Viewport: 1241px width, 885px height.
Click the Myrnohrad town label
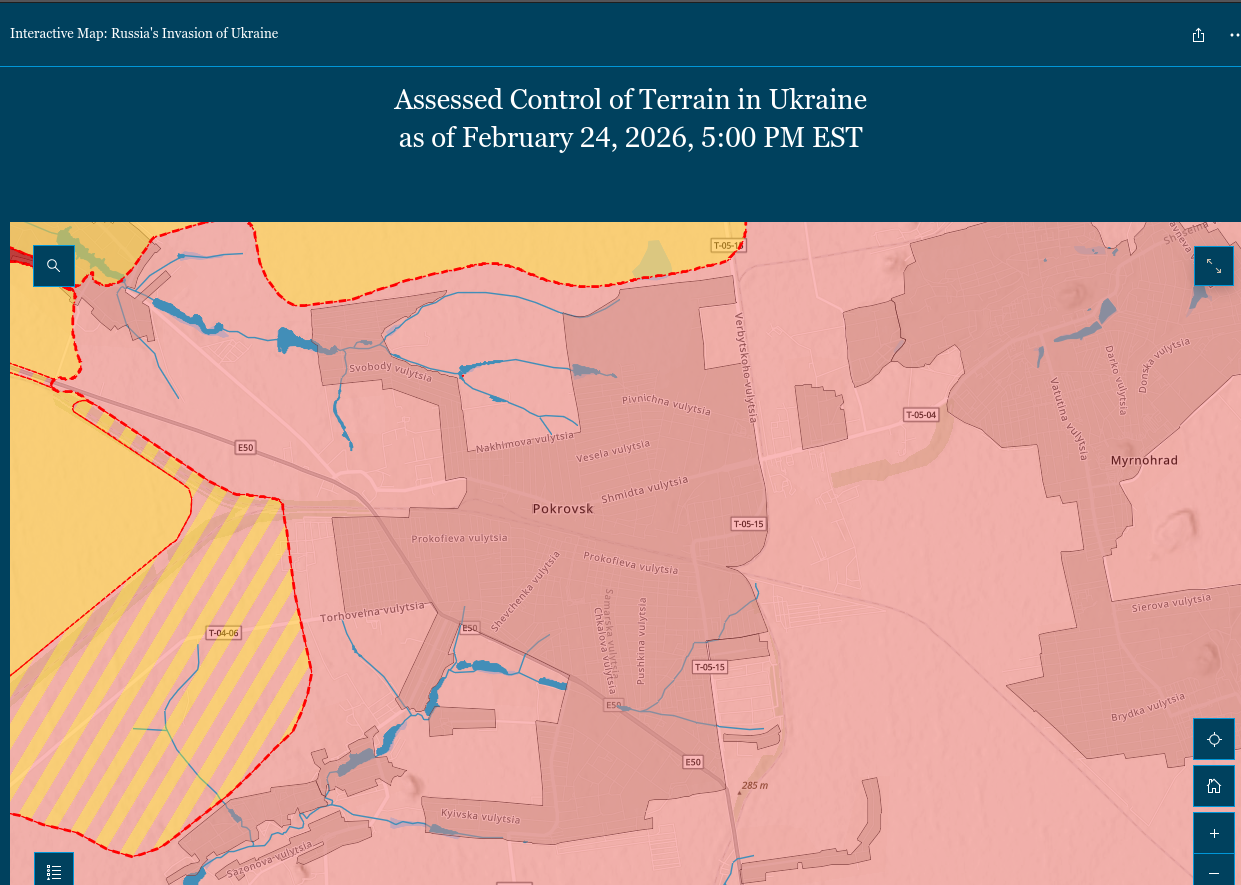tap(1144, 461)
